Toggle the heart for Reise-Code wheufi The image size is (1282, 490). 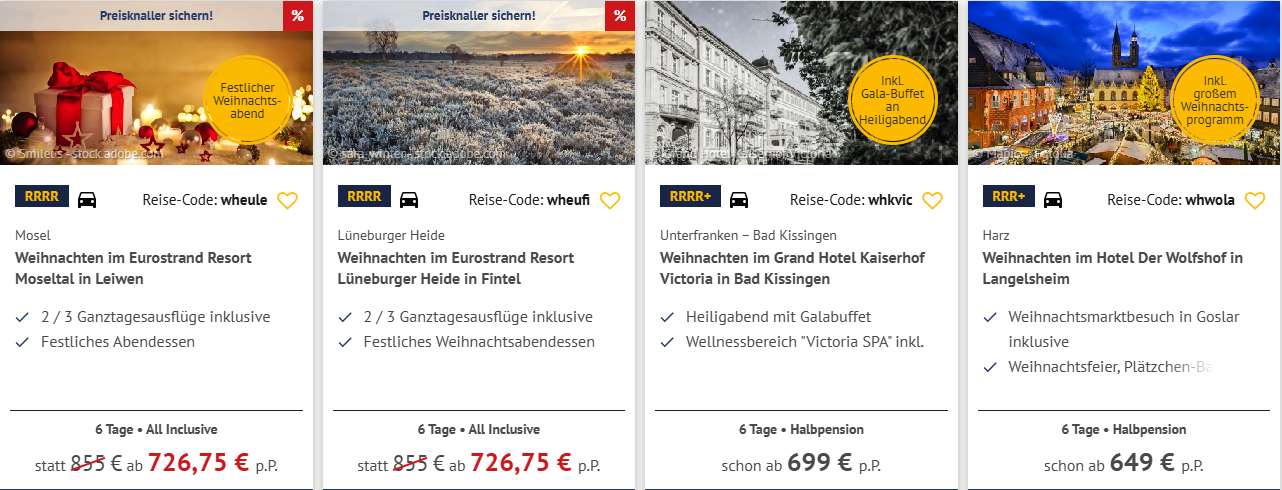(610, 200)
